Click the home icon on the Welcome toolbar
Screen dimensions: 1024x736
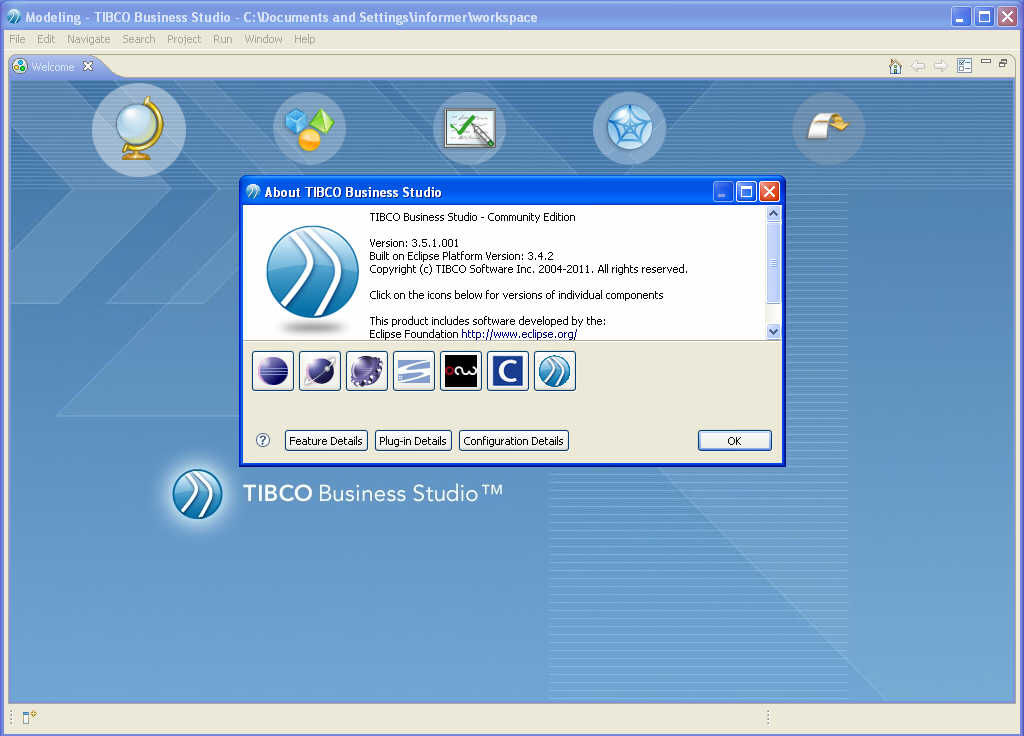(x=894, y=65)
